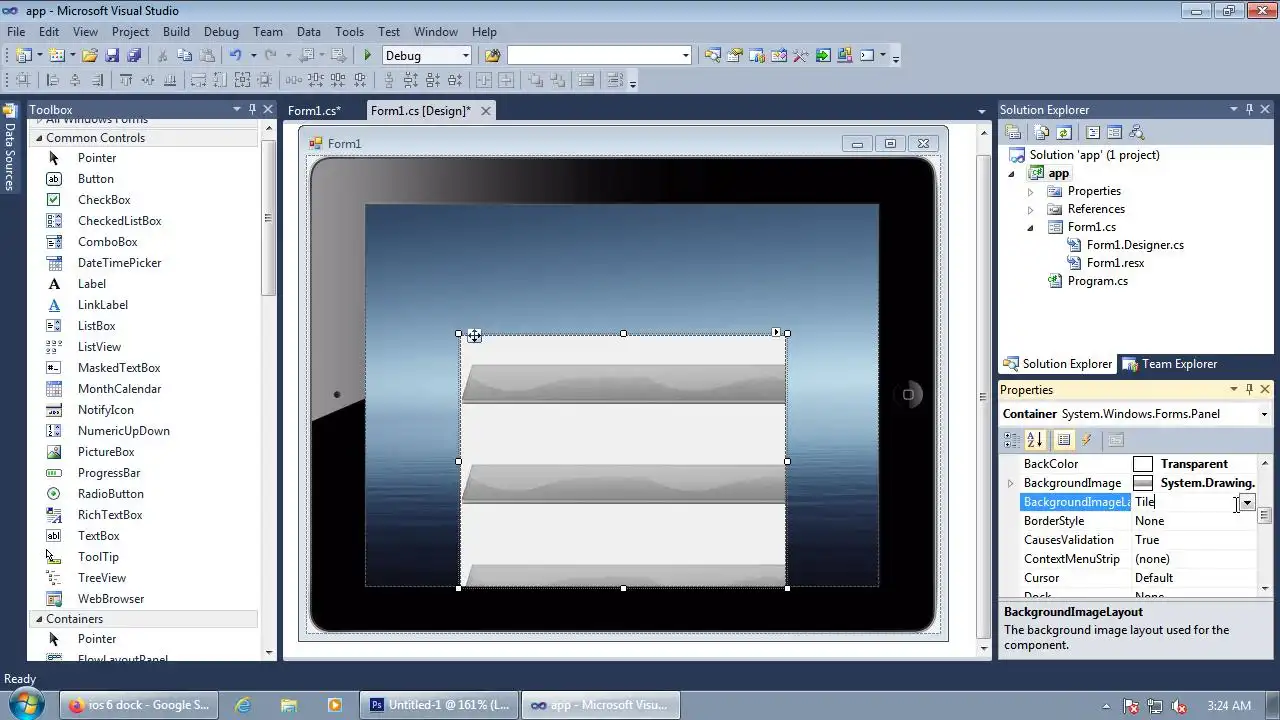The width and height of the screenshot is (1280, 720).
Task: Select Form1.resx in Solution Explorer
Action: [x=1115, y=263]
